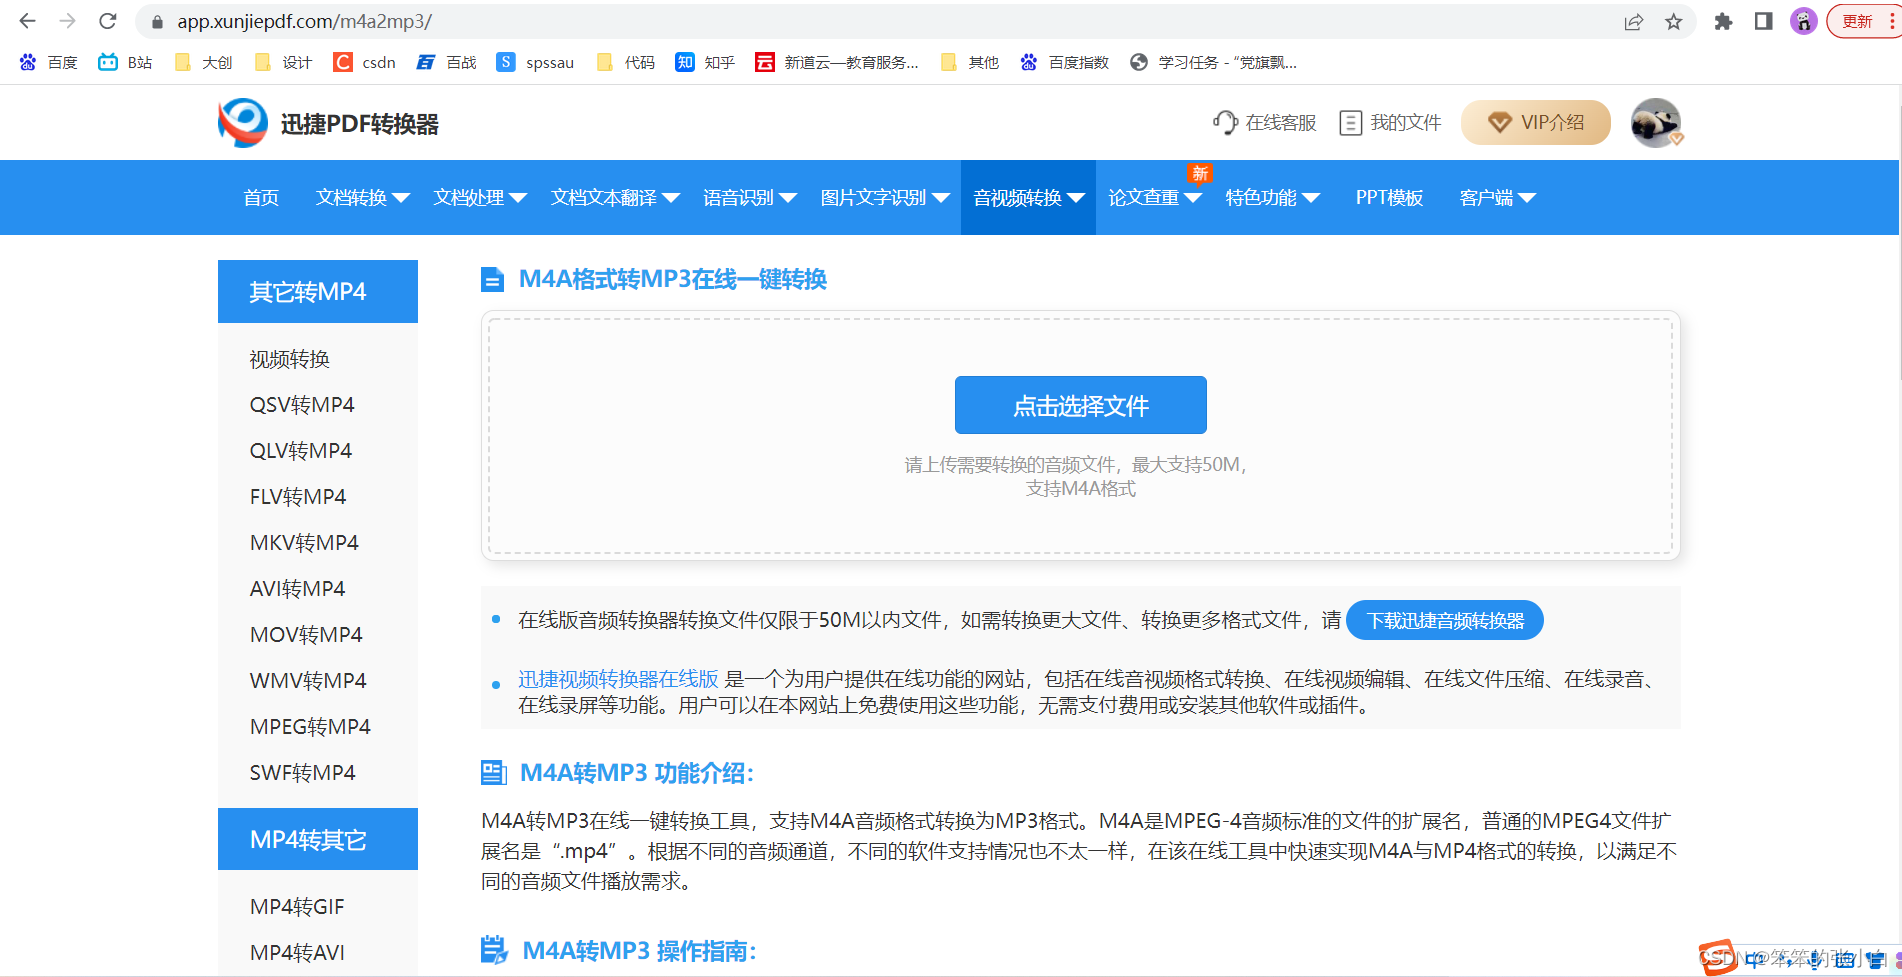The height and width of the screenshot is (977, 1902).
Task: Open the 新道云—教育服务 bookmark
Action: pos(837,62)
